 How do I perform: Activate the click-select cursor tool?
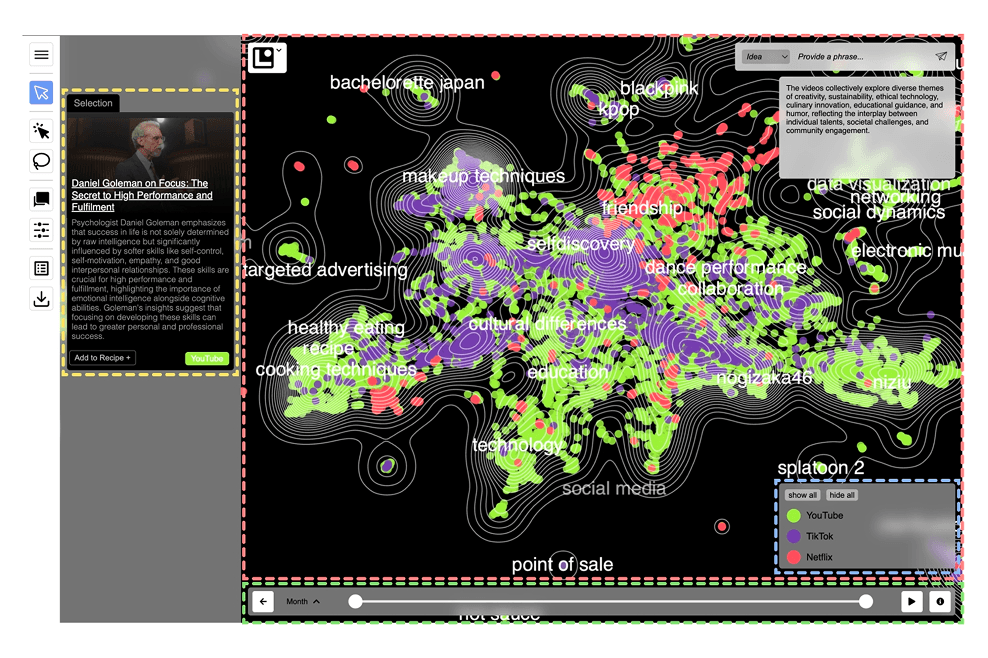tap(42, 131)
